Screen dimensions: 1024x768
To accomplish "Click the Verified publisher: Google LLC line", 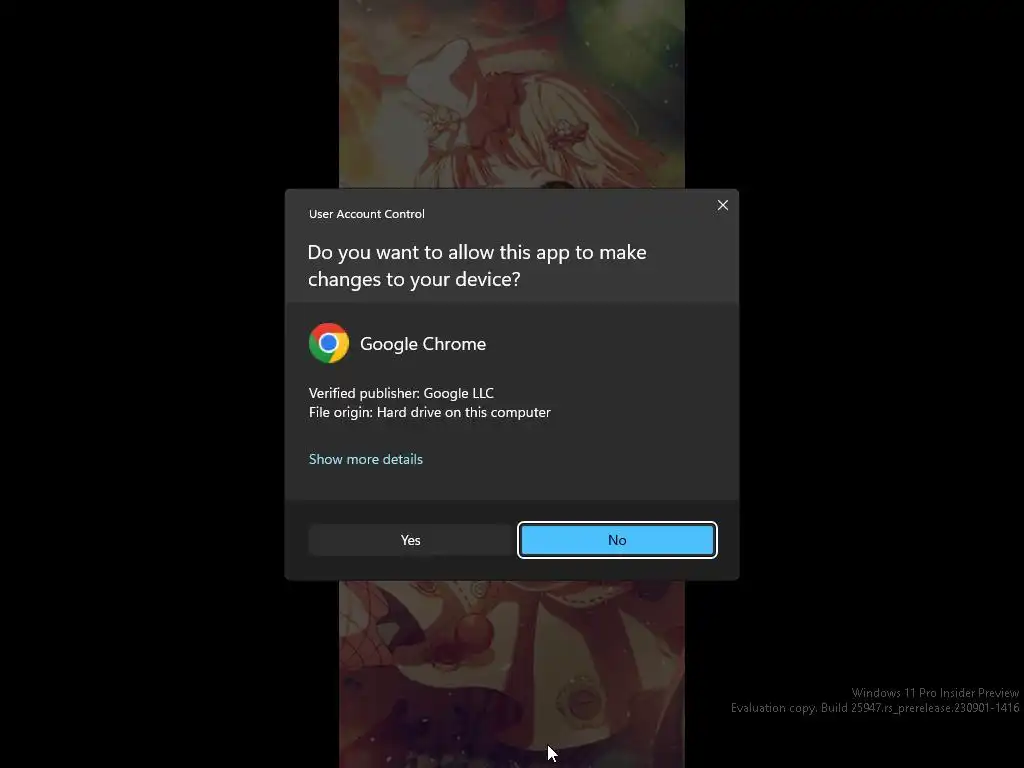I will tap(401, 393).
